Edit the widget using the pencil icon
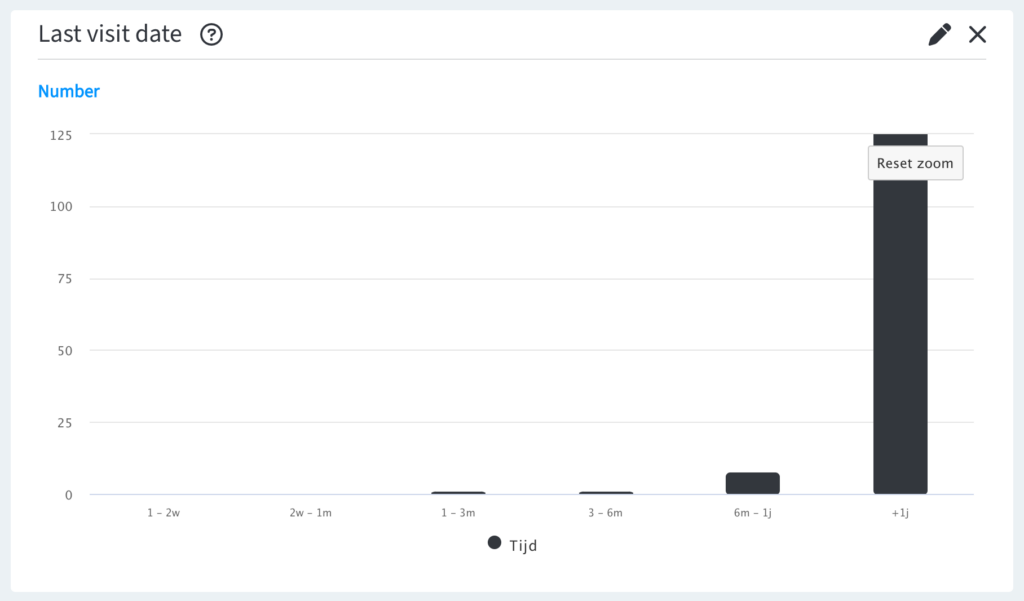This screenshot has height=601, width=1024. [x=939, y=35]
